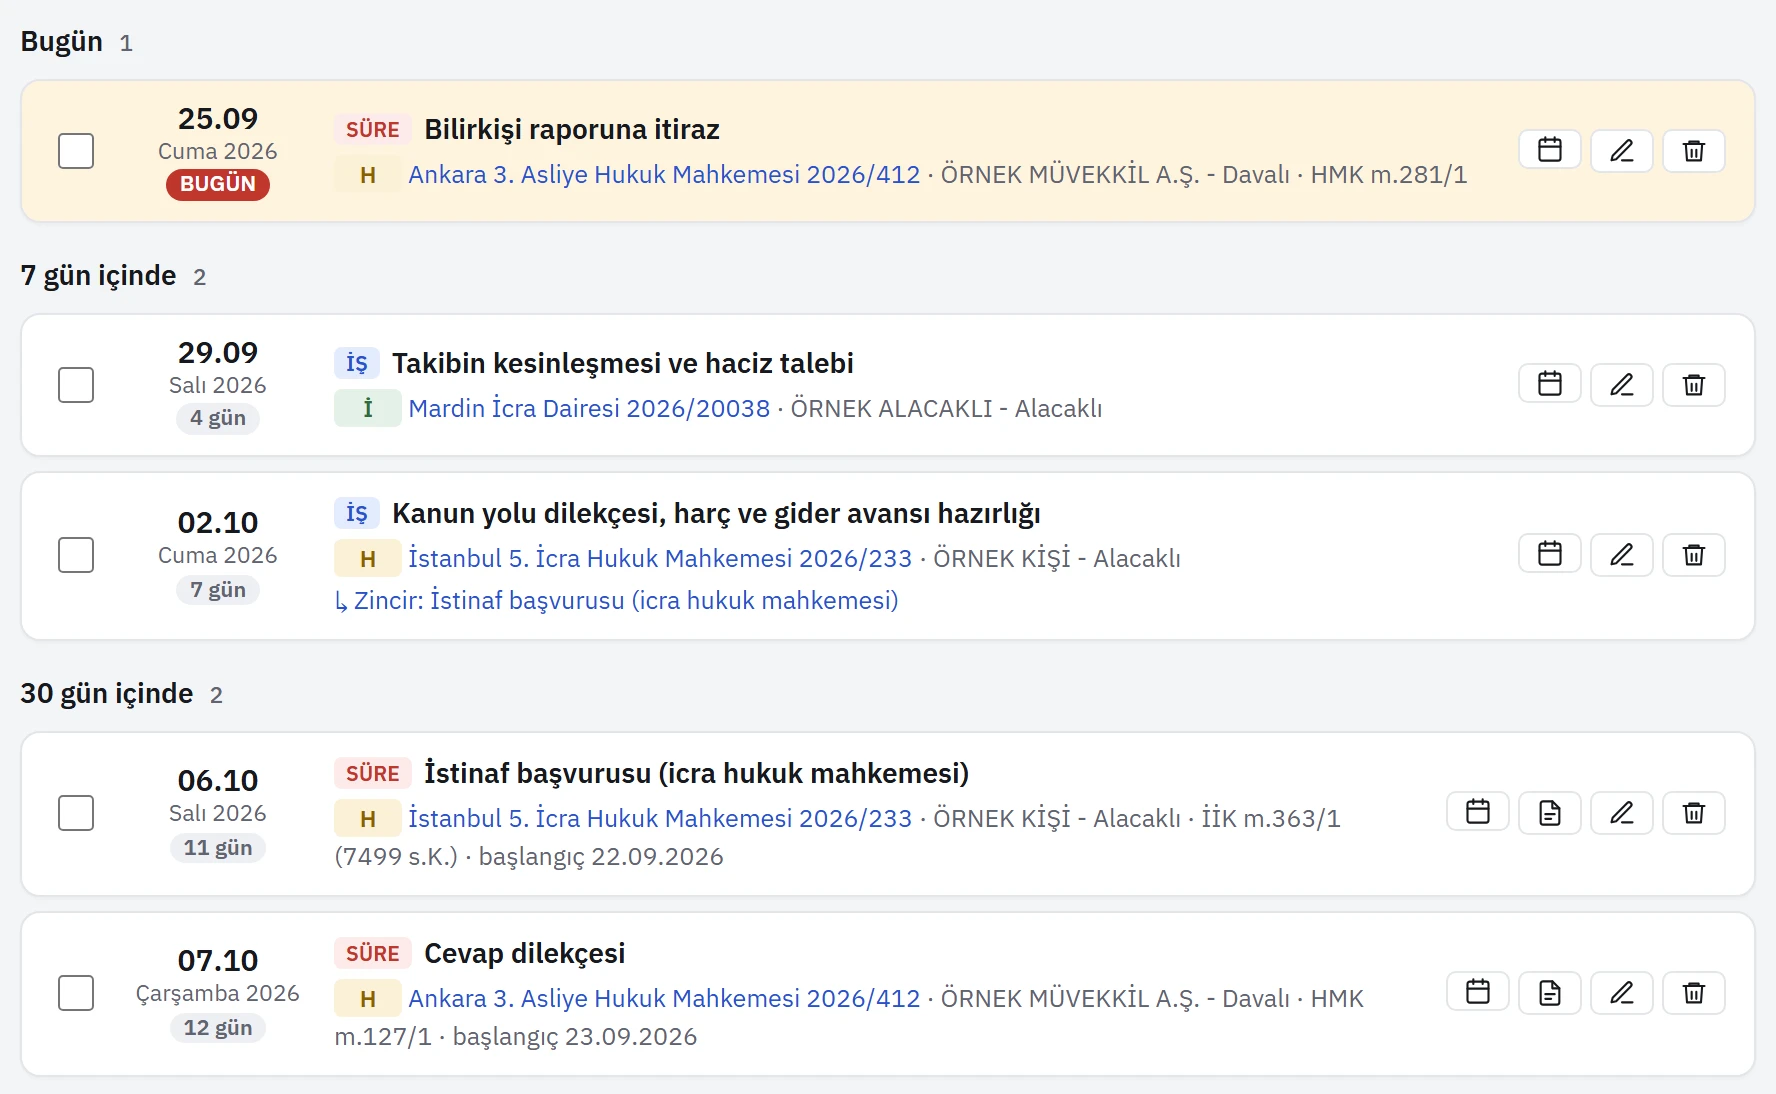The width and height of the screenshot is (1776, 1094).
Task: Open Ankara 3. Asliye Hukuk Mahkemesi link in Bilirkişi row
Action: point(664,175)
